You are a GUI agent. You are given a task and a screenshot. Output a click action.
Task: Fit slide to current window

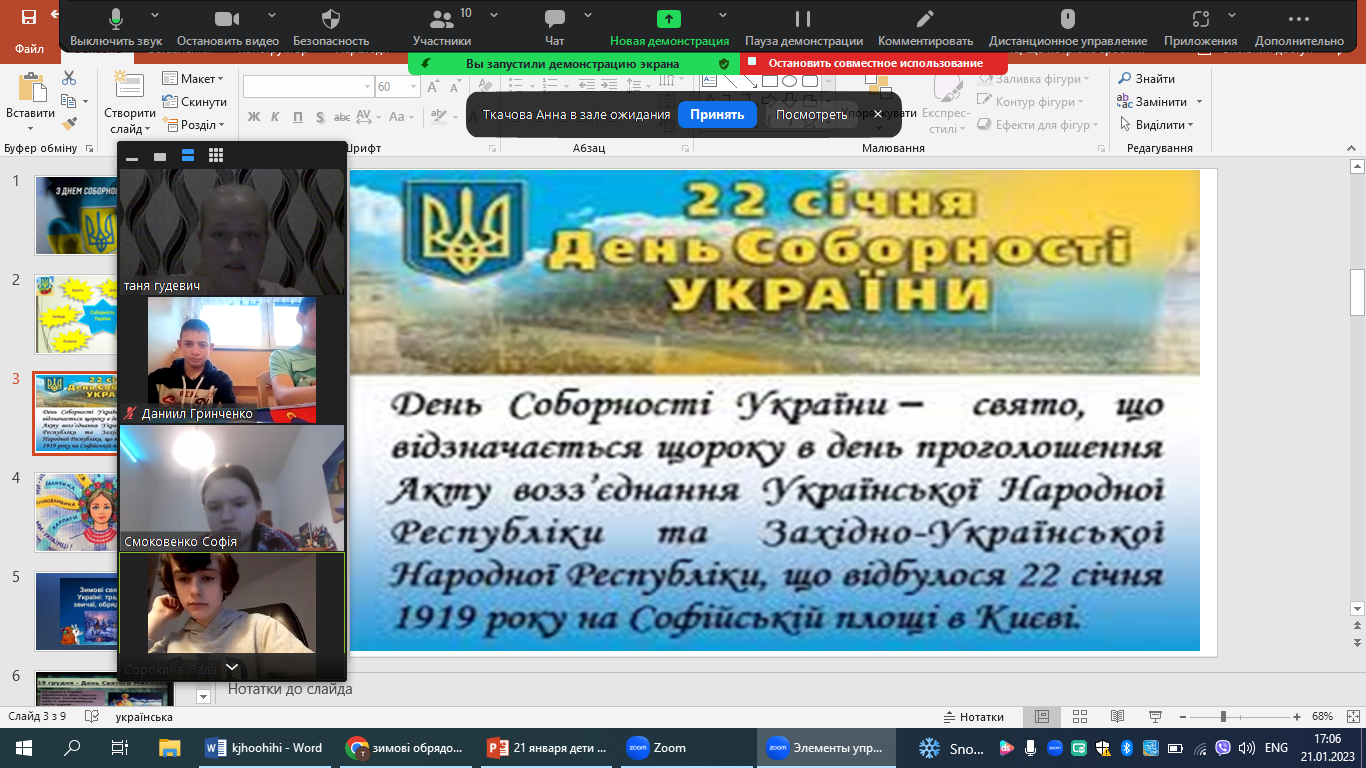(x=1352, y=717)
